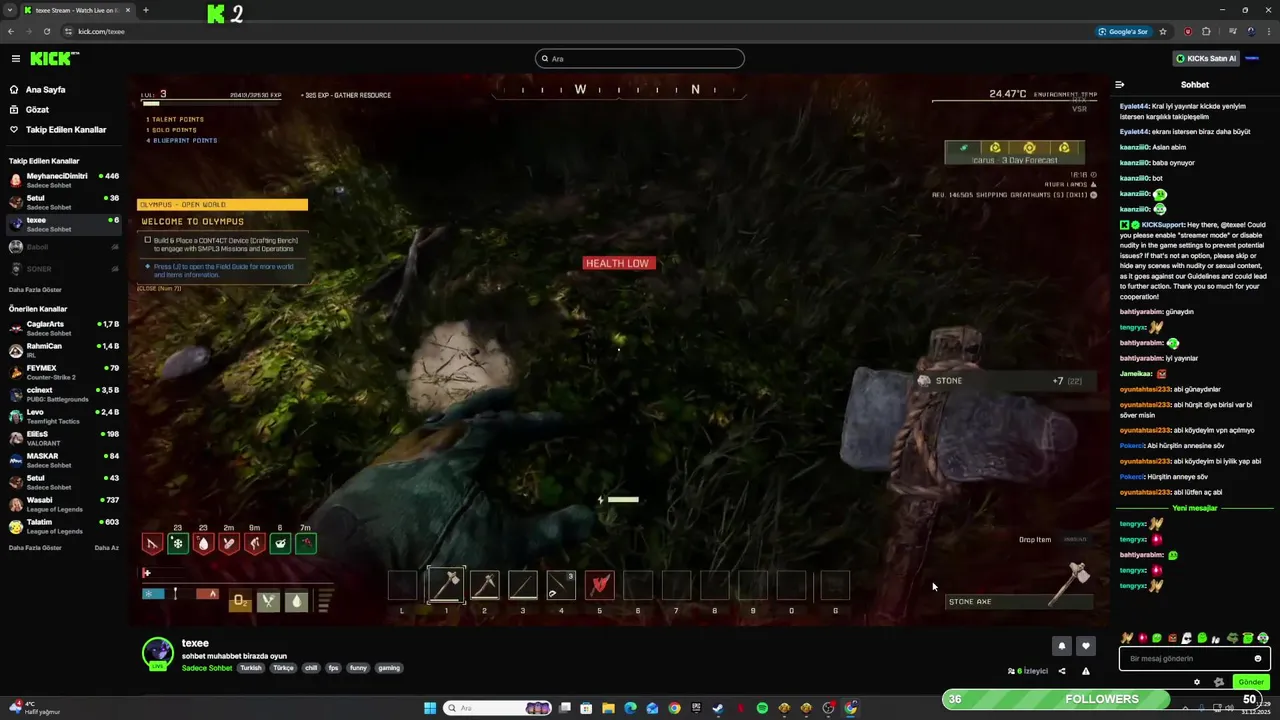Open RahmiCan IRL channel
1280x720 pixels.
pos(64,350)
